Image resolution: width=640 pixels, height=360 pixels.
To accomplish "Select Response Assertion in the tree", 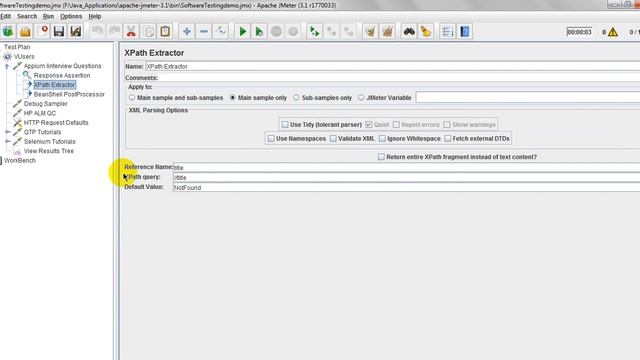I will 62,76.
